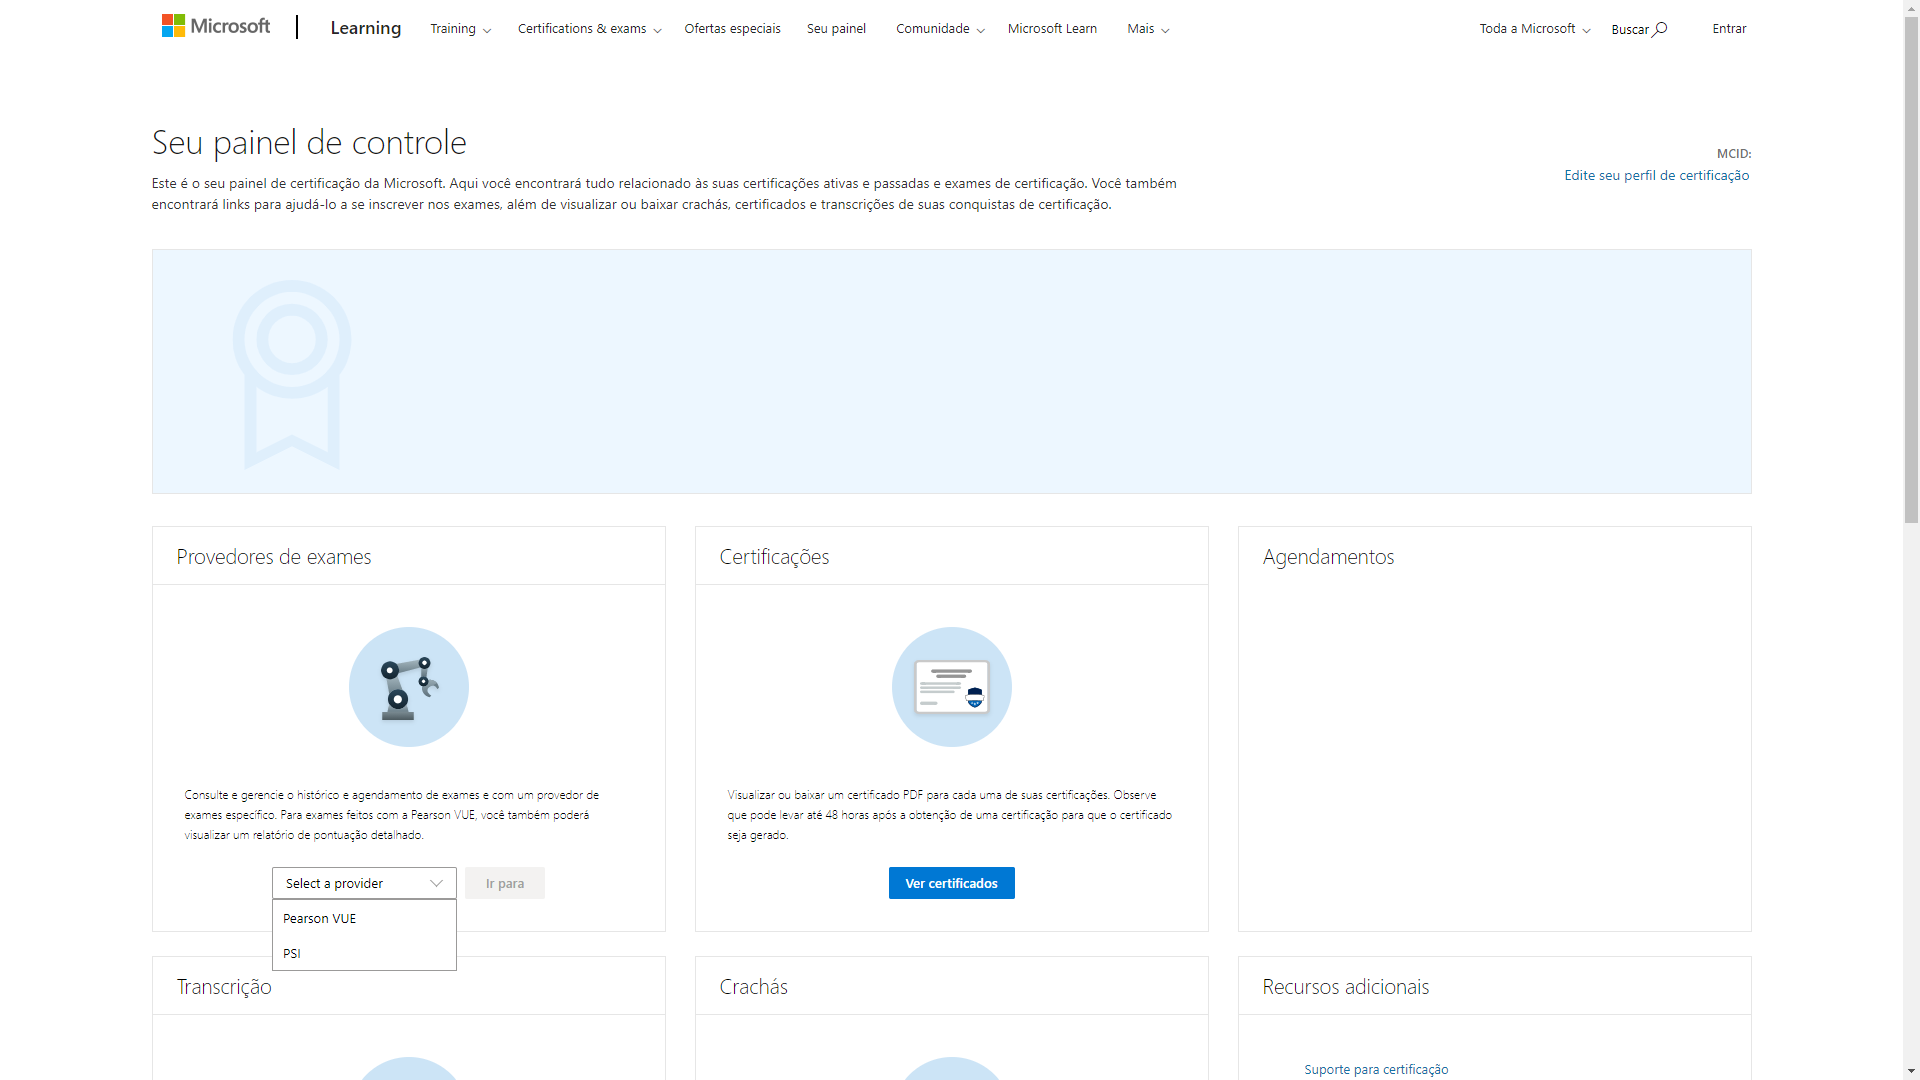Click the Buscar search text

(1630, 29)
